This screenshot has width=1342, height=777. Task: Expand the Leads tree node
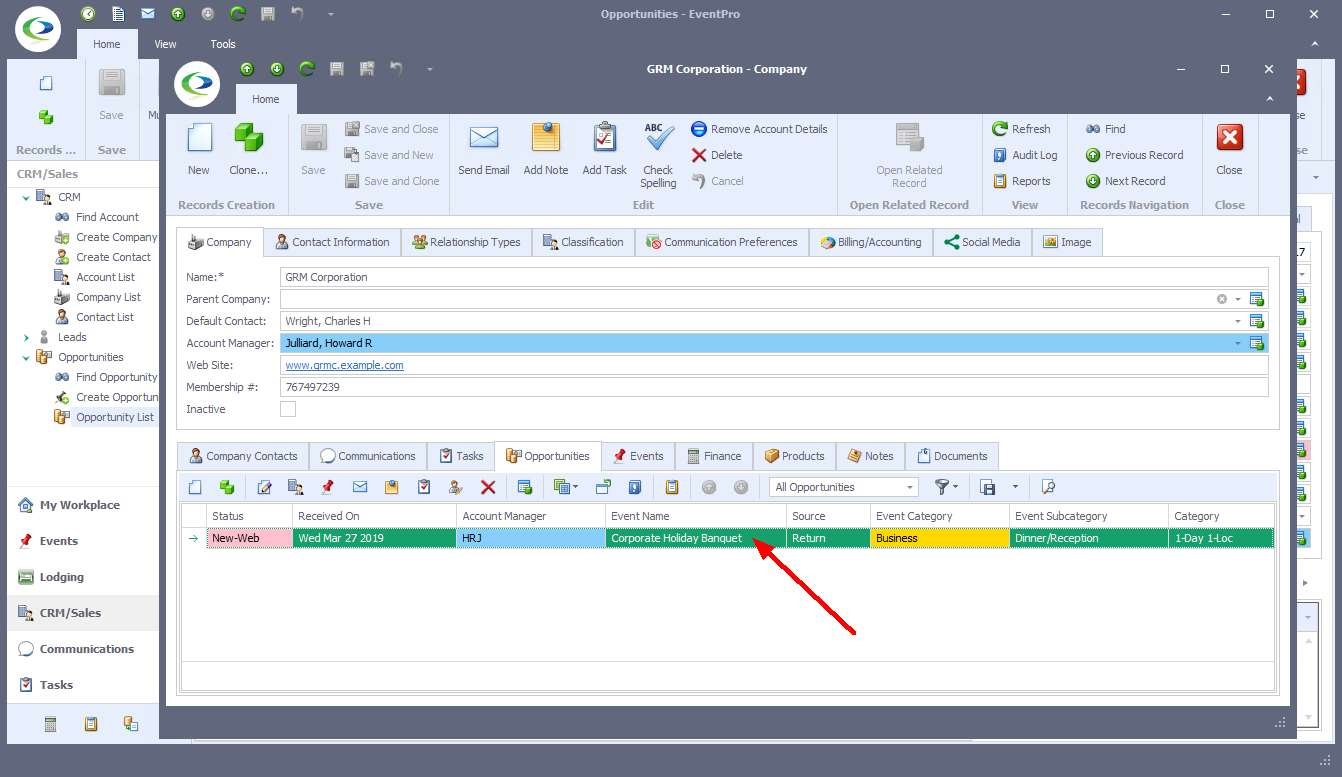pos(26,337)
